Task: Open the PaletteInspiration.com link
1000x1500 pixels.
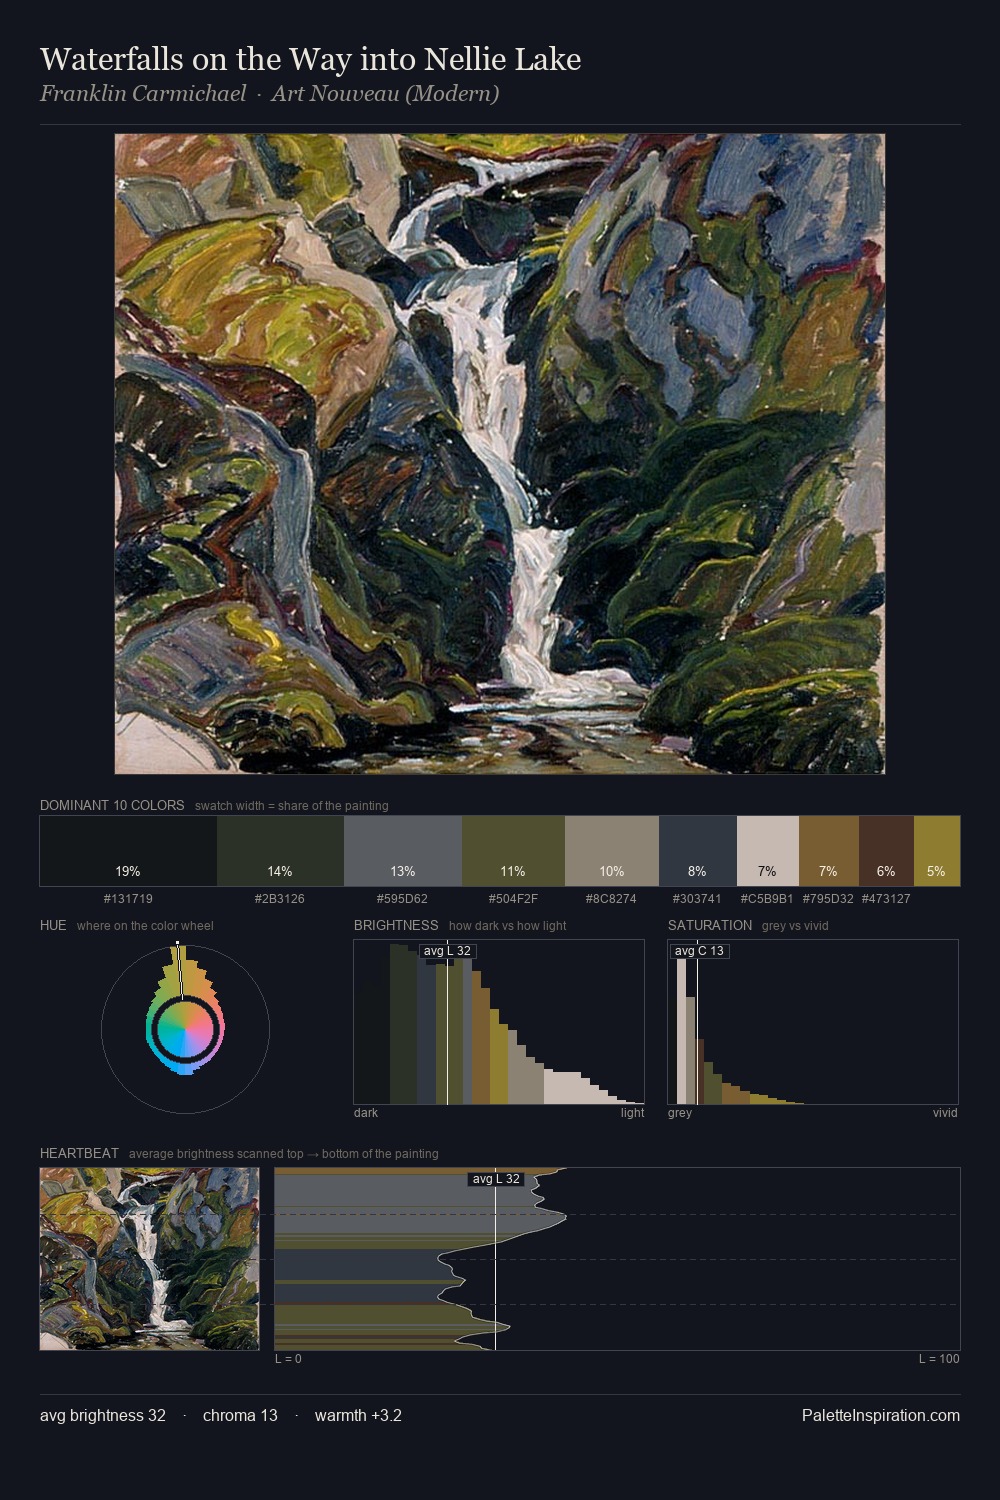Action: click(881, 1415)
